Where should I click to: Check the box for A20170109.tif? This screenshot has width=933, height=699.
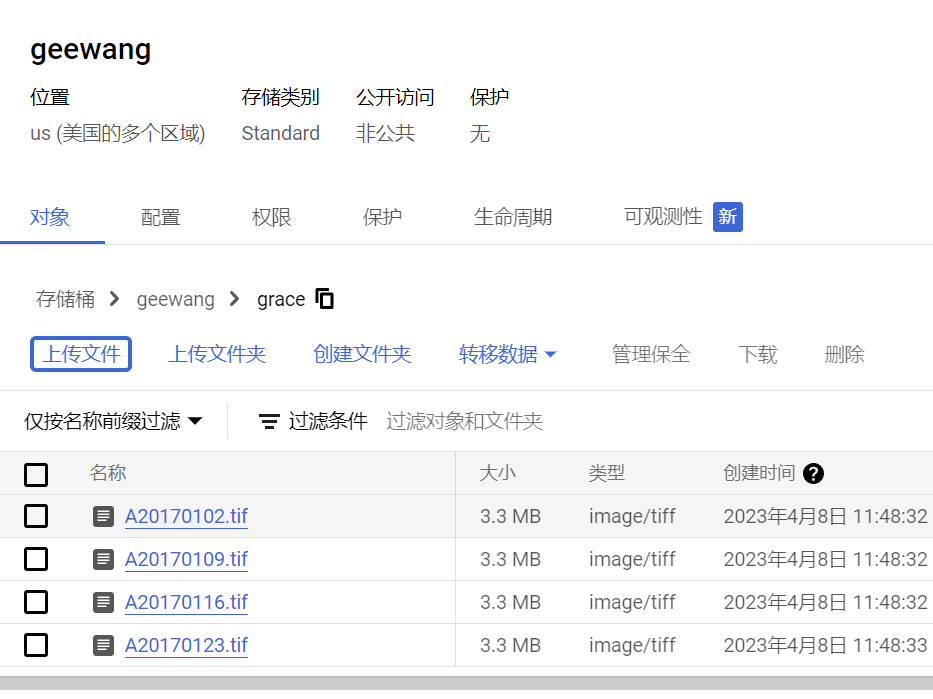(x=36, y=559)
